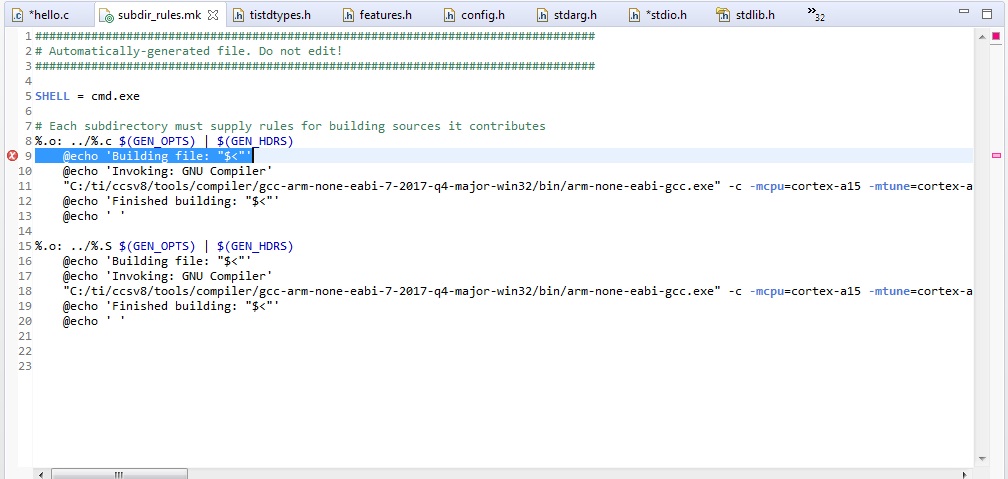Click the tistdtypes.h file icon
Viewport: 1008px width, 479px height.
[x=239, y=15]
